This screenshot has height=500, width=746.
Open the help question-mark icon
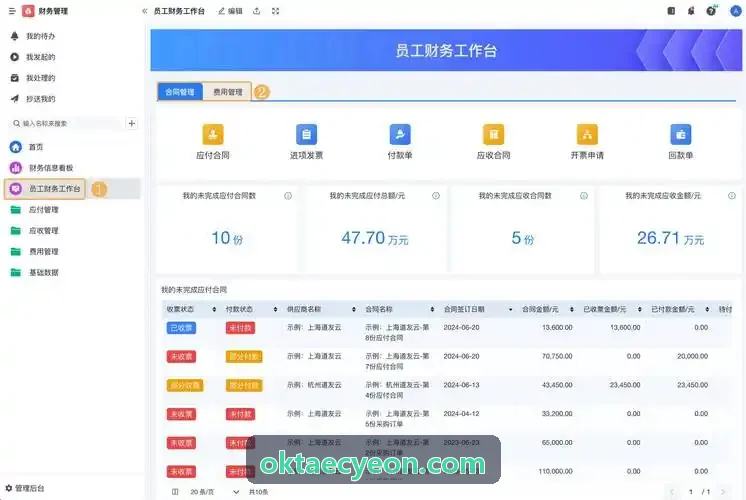711,10
